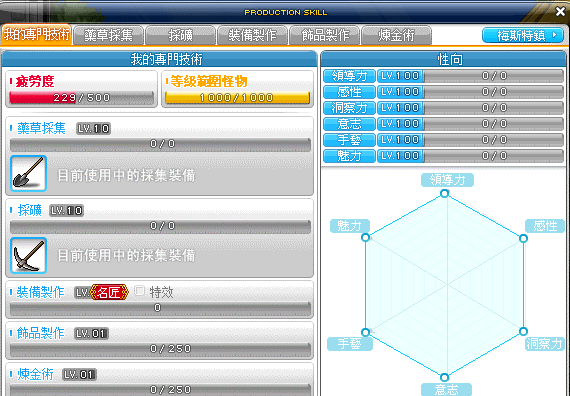
Task: Click the 飾品製作 0/250 progress bar
Action: [x=160, y=349]
